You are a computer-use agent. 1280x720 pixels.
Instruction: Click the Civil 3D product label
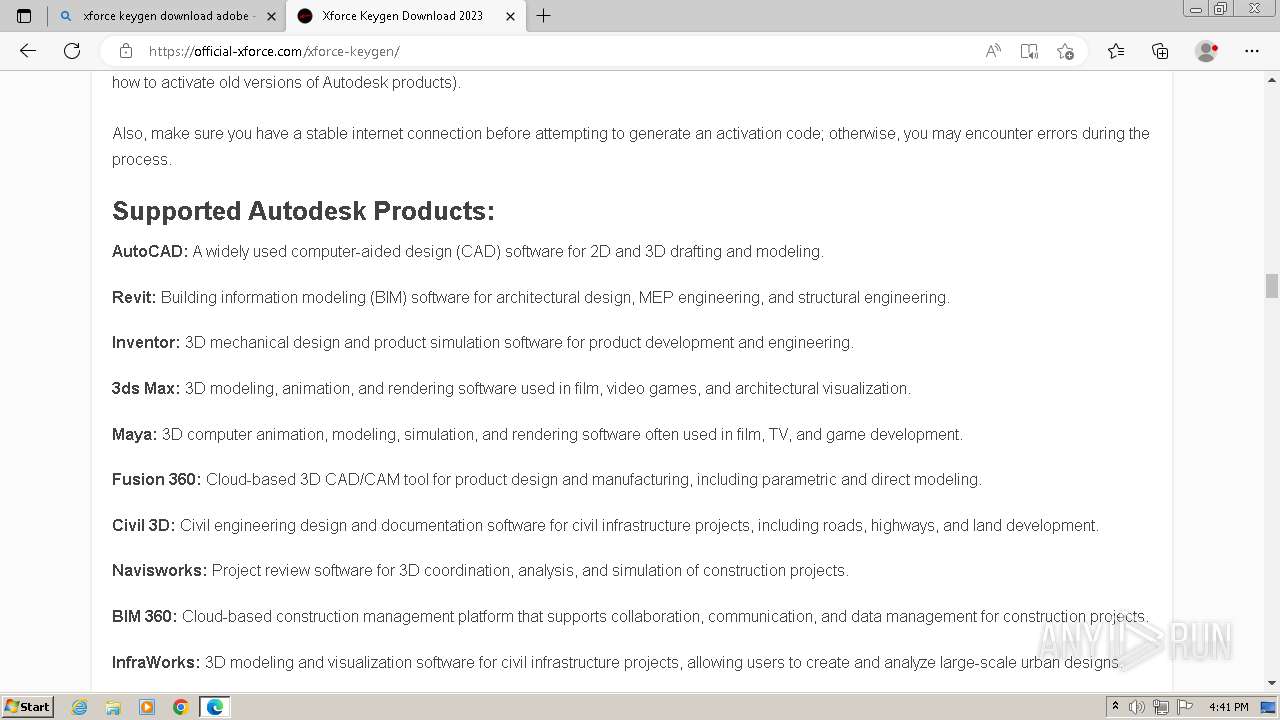144,525
